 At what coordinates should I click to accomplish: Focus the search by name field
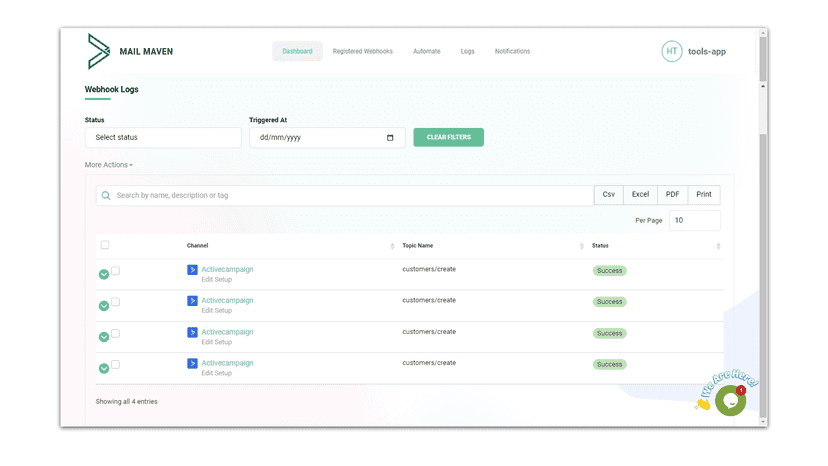pyautogui.click(x=345, y=195)
